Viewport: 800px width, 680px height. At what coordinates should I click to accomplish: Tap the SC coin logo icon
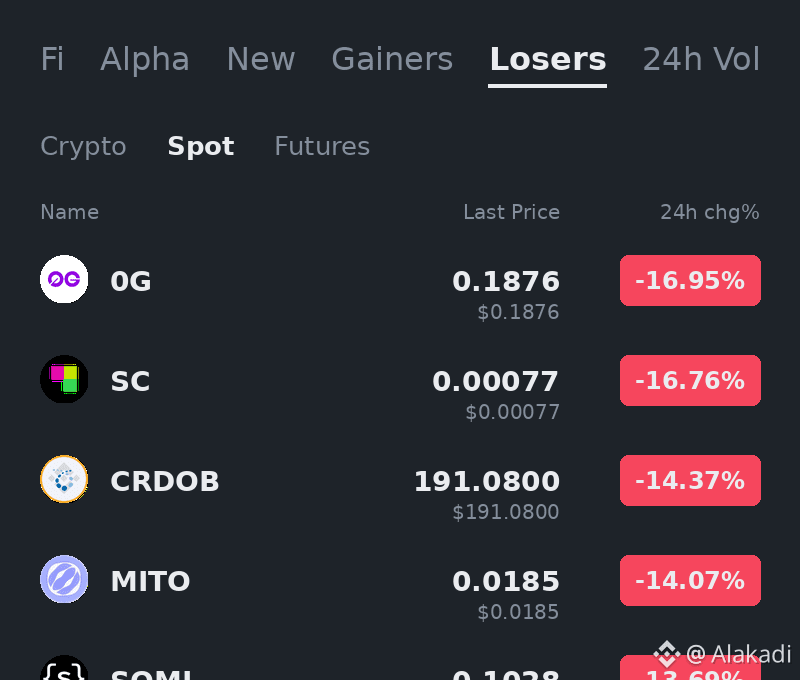tap(64, 379)
